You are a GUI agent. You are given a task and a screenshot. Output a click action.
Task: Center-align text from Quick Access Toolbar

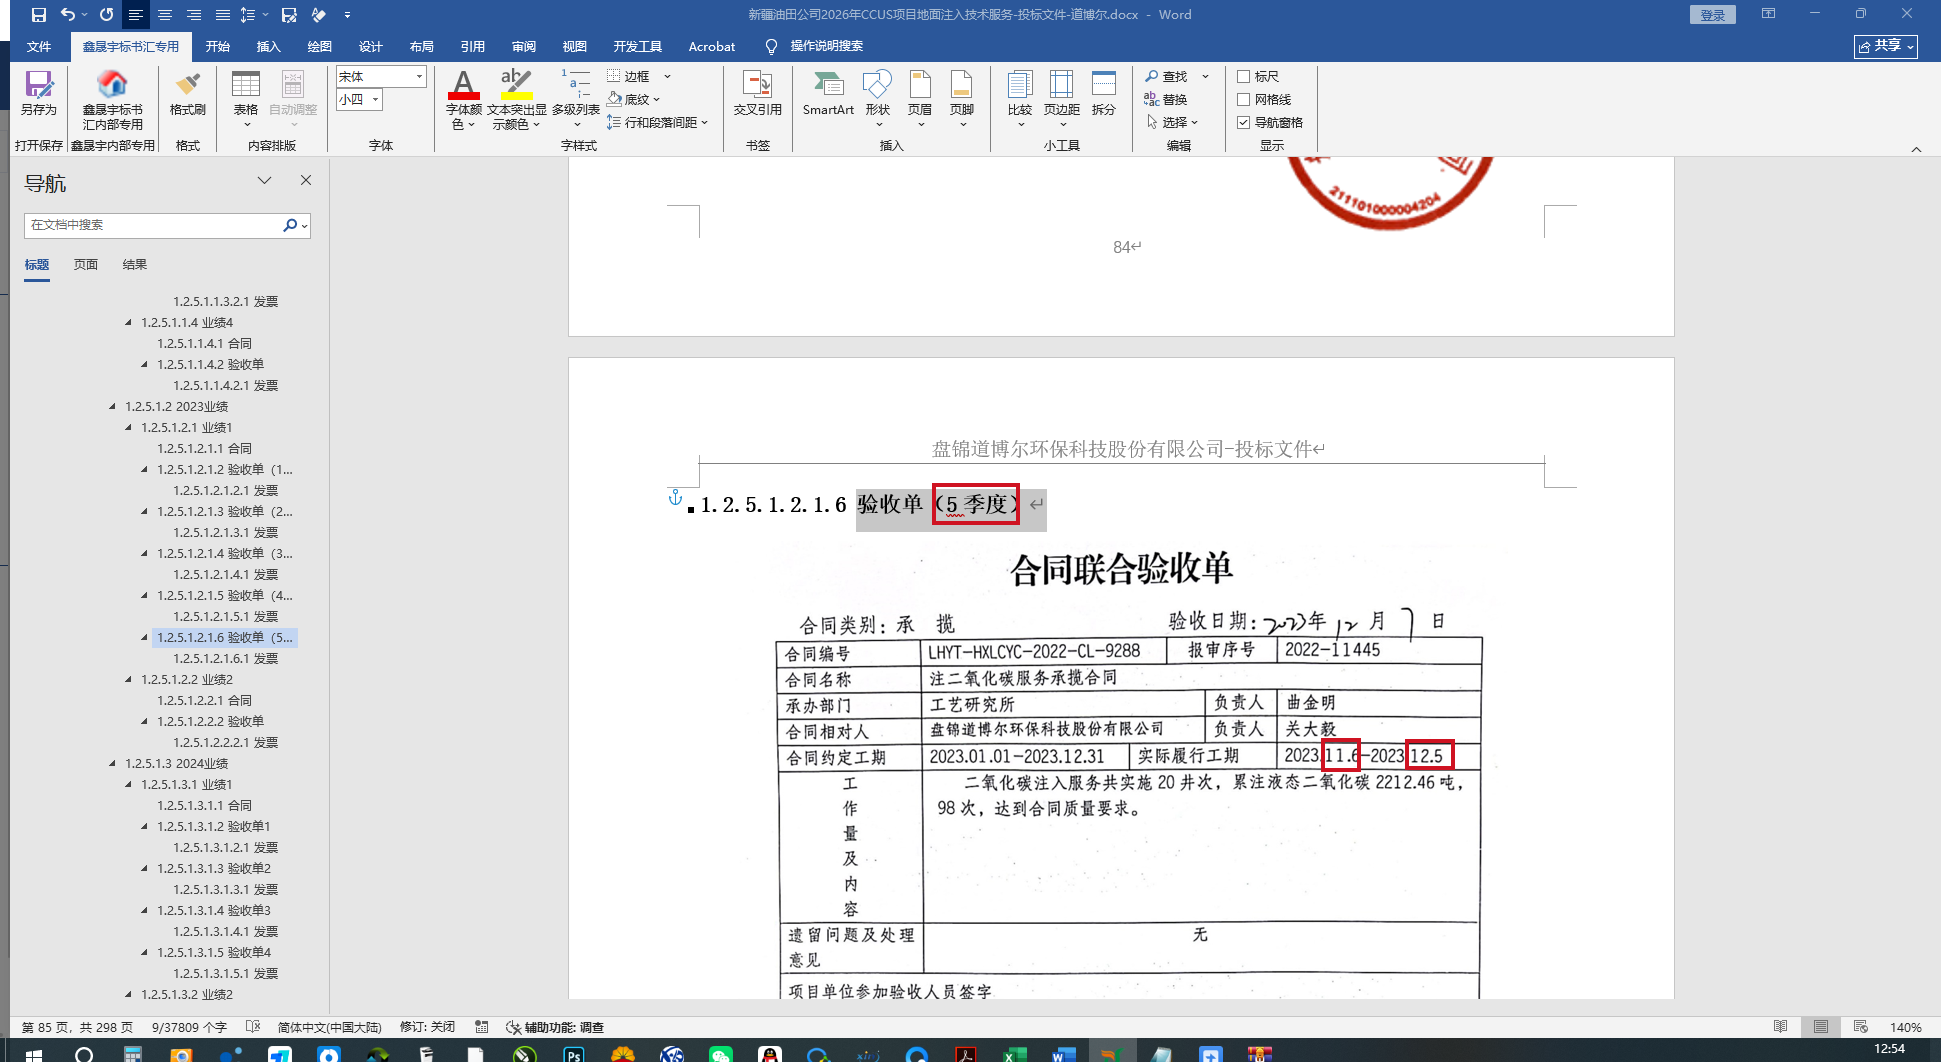(x=165, y=15)
